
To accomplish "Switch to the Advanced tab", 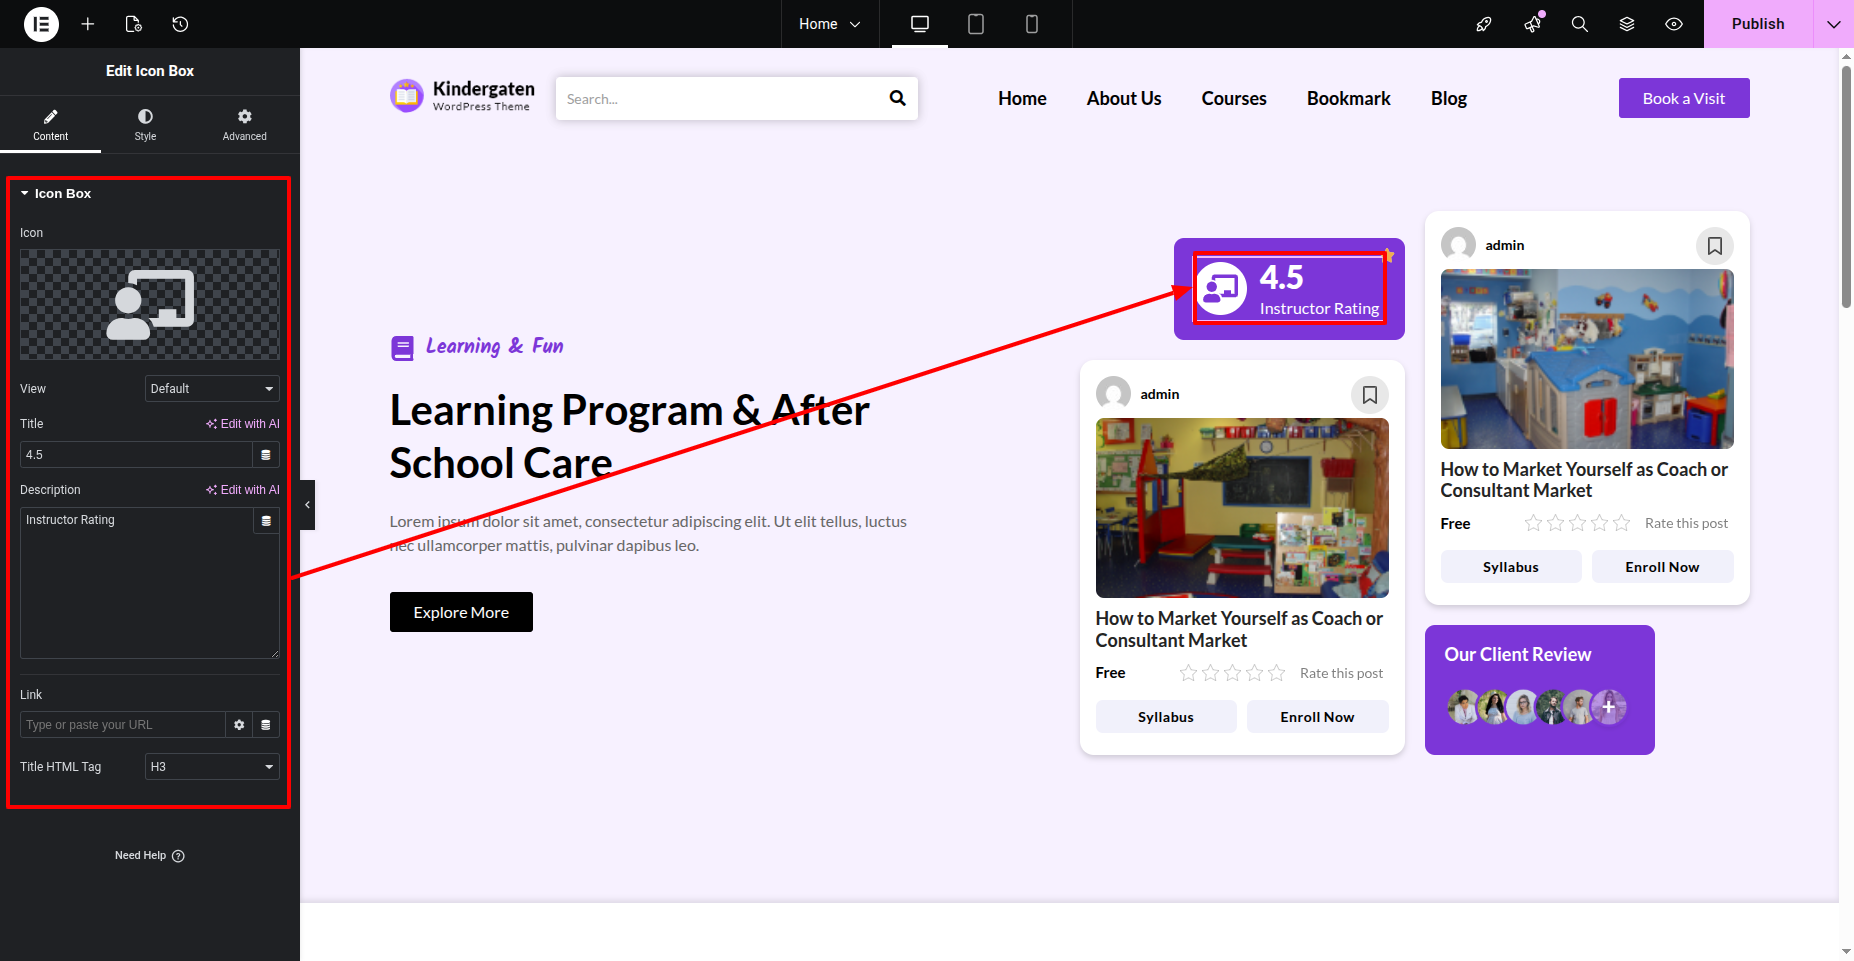I will tap(244, 125).
